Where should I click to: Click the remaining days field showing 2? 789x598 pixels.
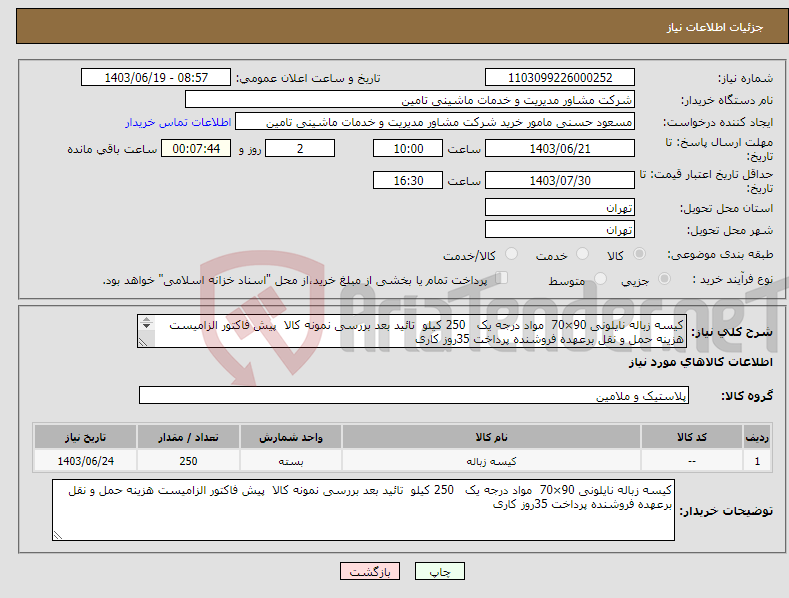[x=300, y=148]
